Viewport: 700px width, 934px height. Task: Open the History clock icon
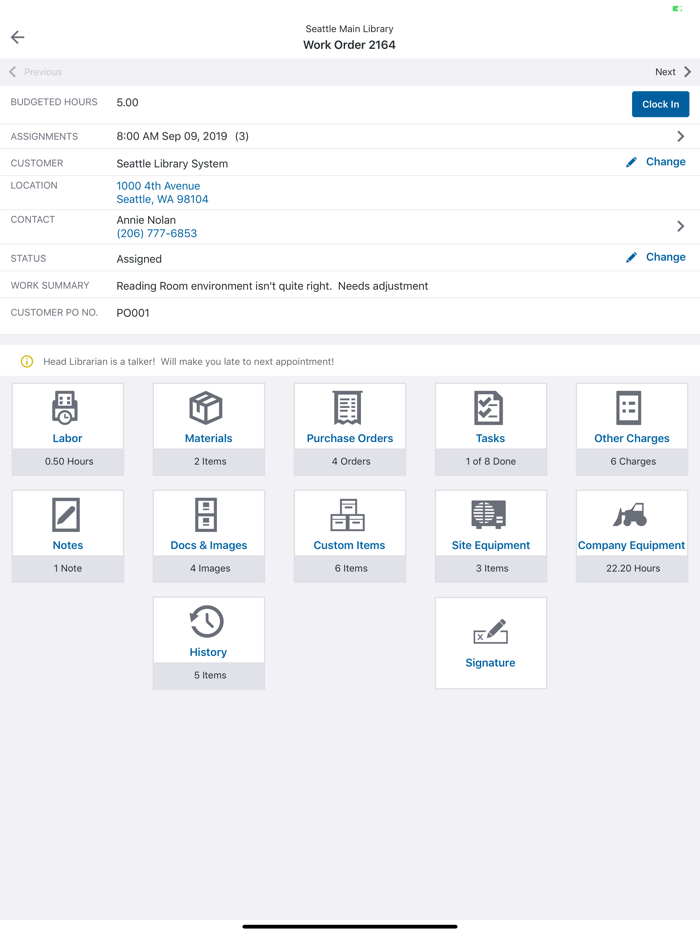(206, 622)
